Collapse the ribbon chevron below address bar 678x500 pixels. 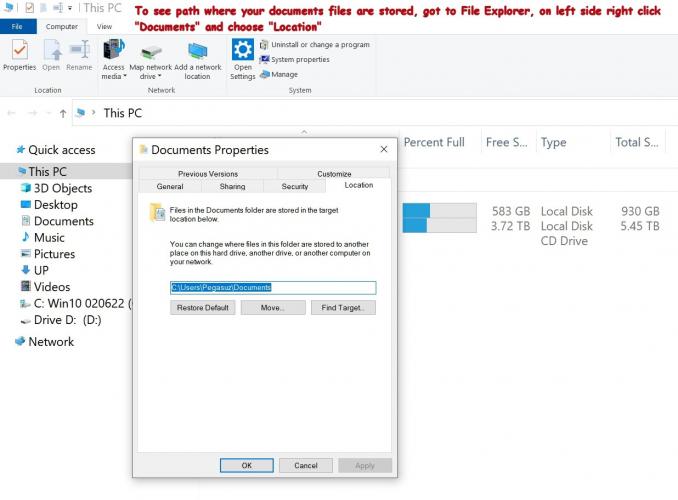[x=304, y=131]
